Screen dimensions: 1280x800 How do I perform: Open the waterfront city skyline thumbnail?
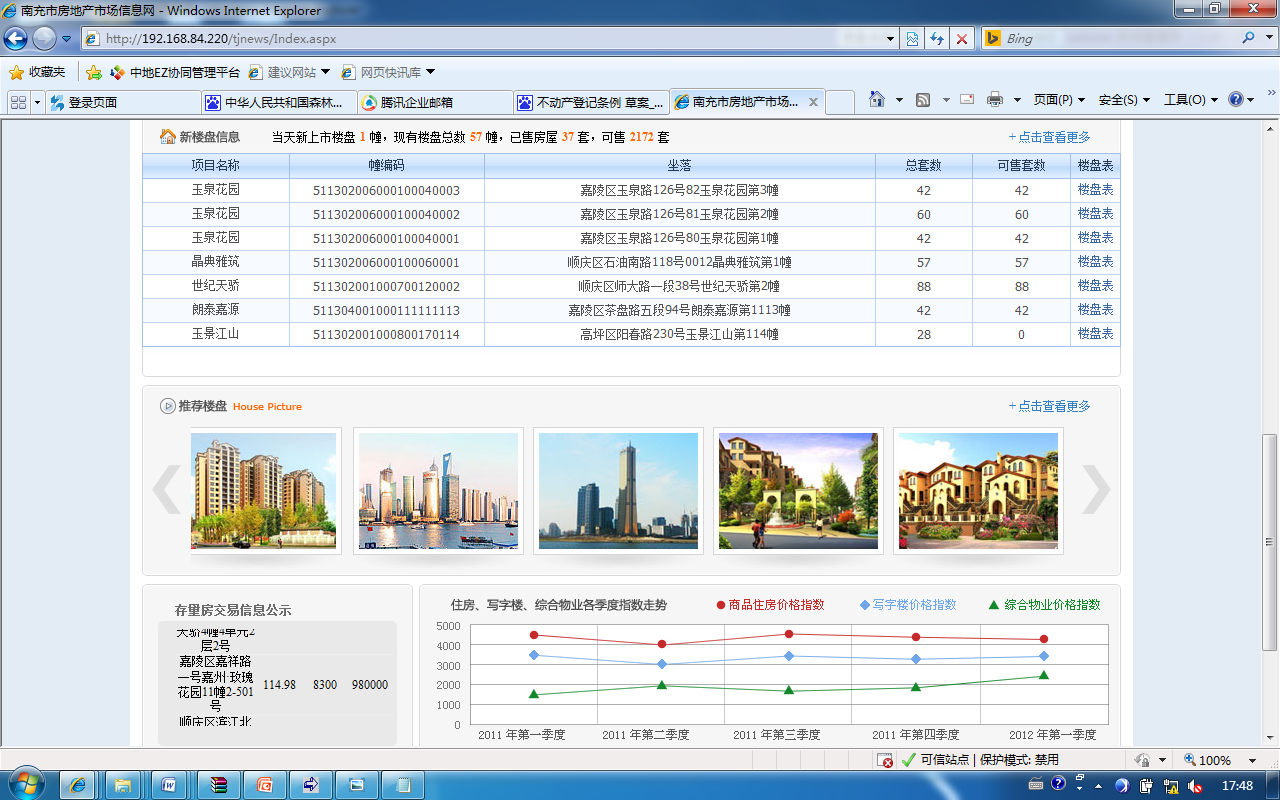point(438,491)
